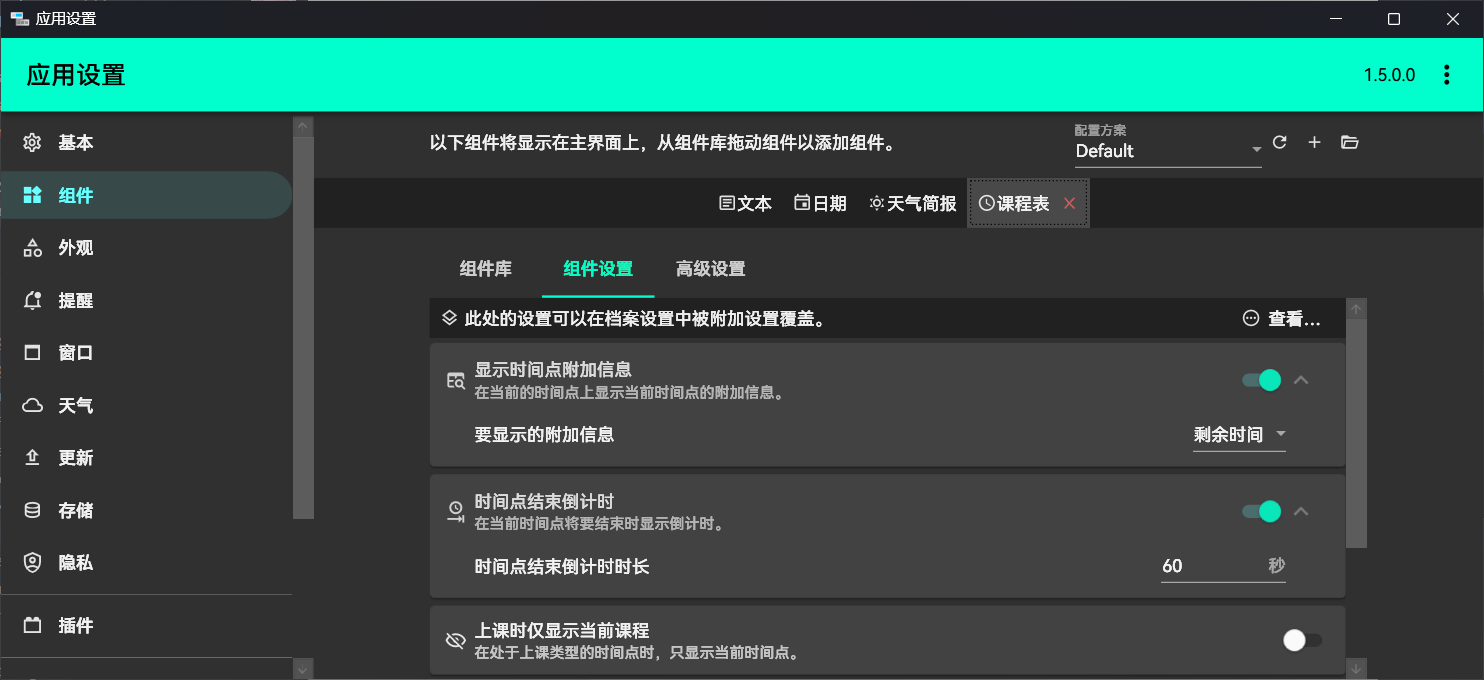This screenshot has width=1484, height=680.
Task: Open the 提醒 notification settings page
Action: (x=75, y=300)
